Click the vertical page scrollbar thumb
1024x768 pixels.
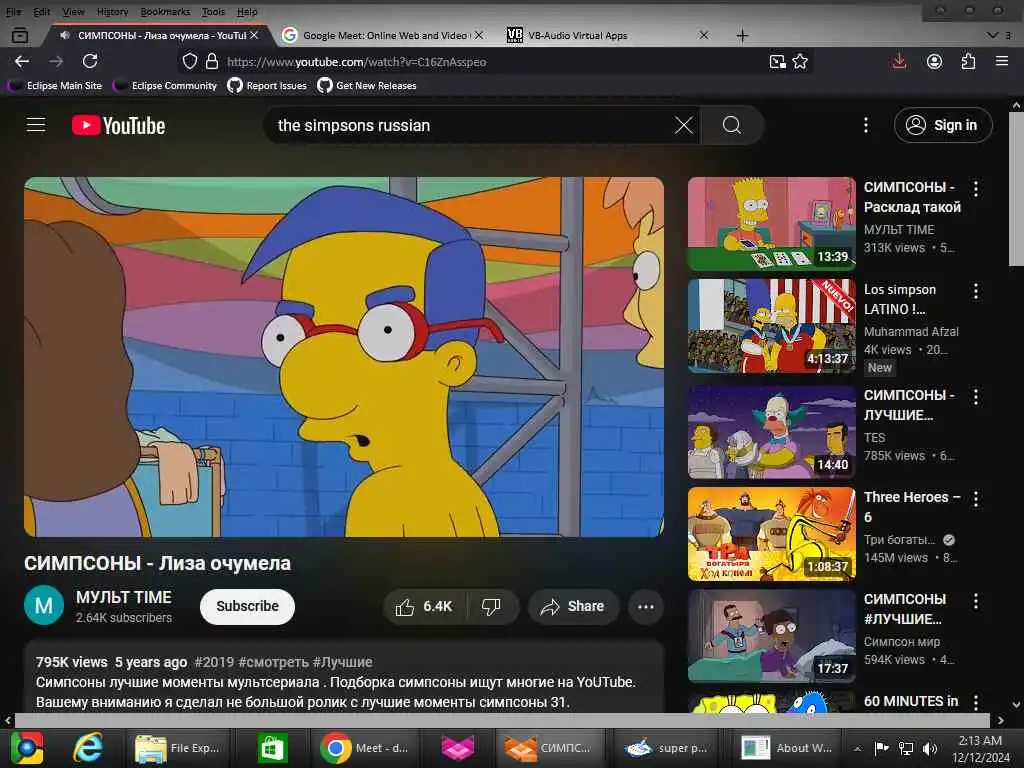pos(1016,188)
